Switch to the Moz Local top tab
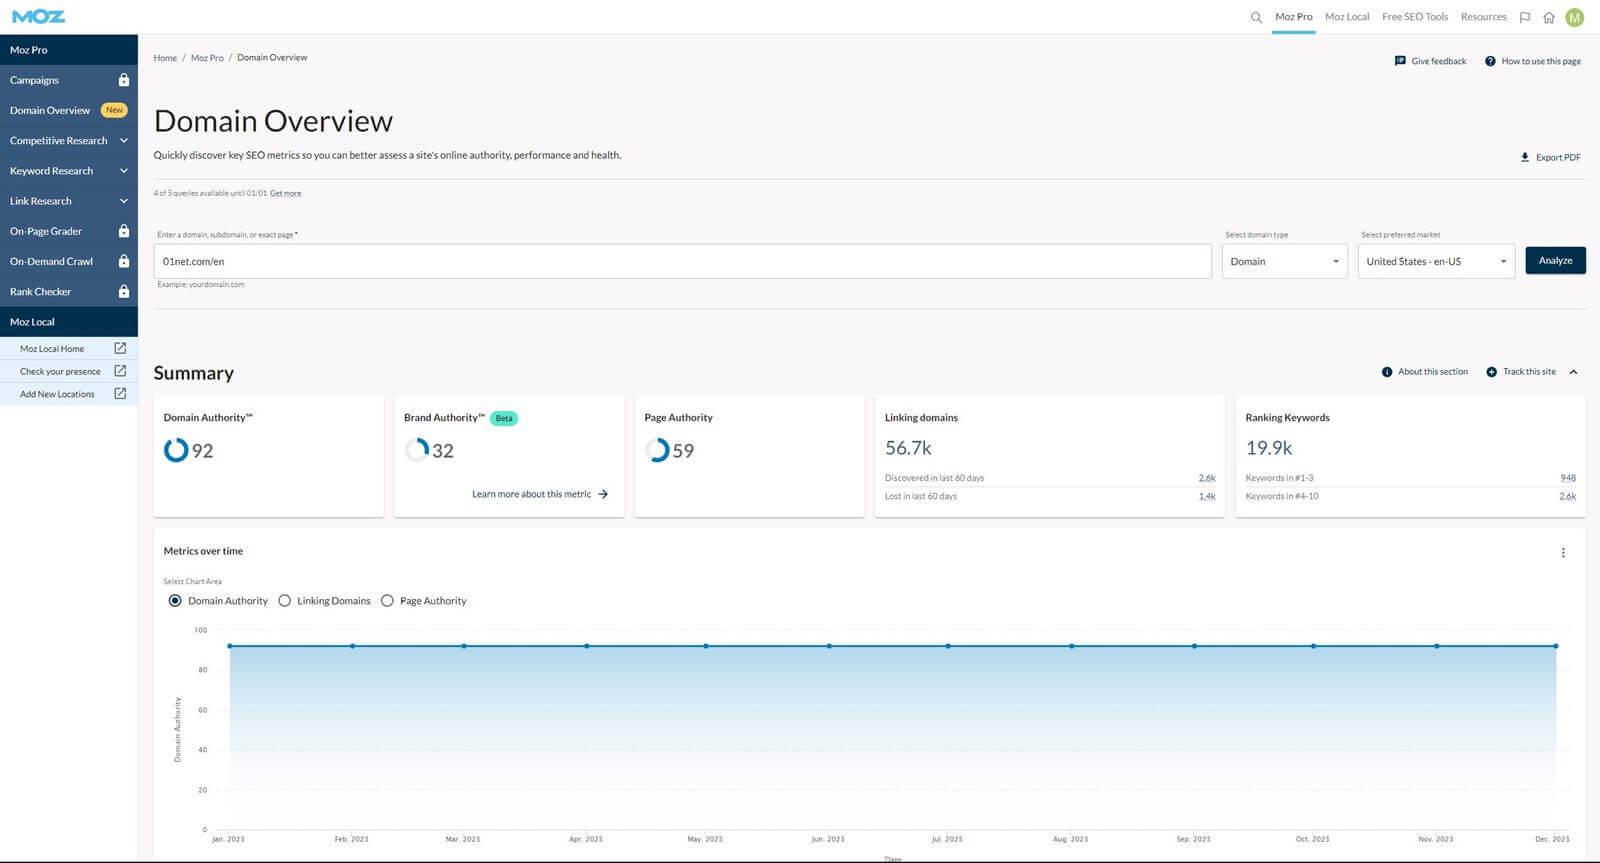 click(x=1347, y=17)
